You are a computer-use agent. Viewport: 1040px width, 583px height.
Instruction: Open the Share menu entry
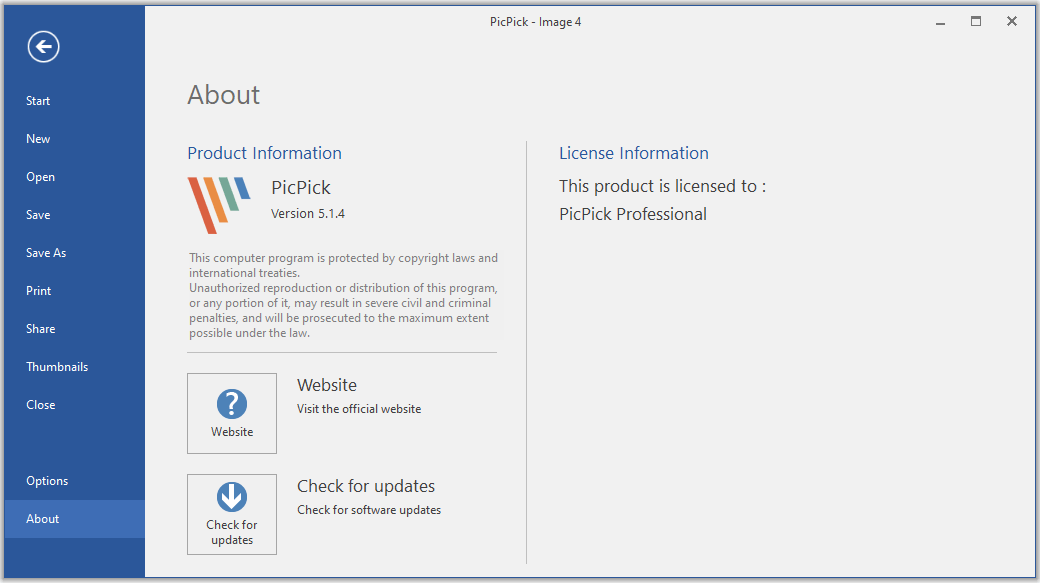tap(41, 329)
